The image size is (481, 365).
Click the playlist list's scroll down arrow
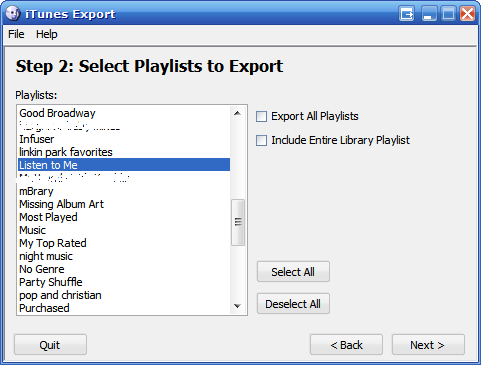[237, 306]
